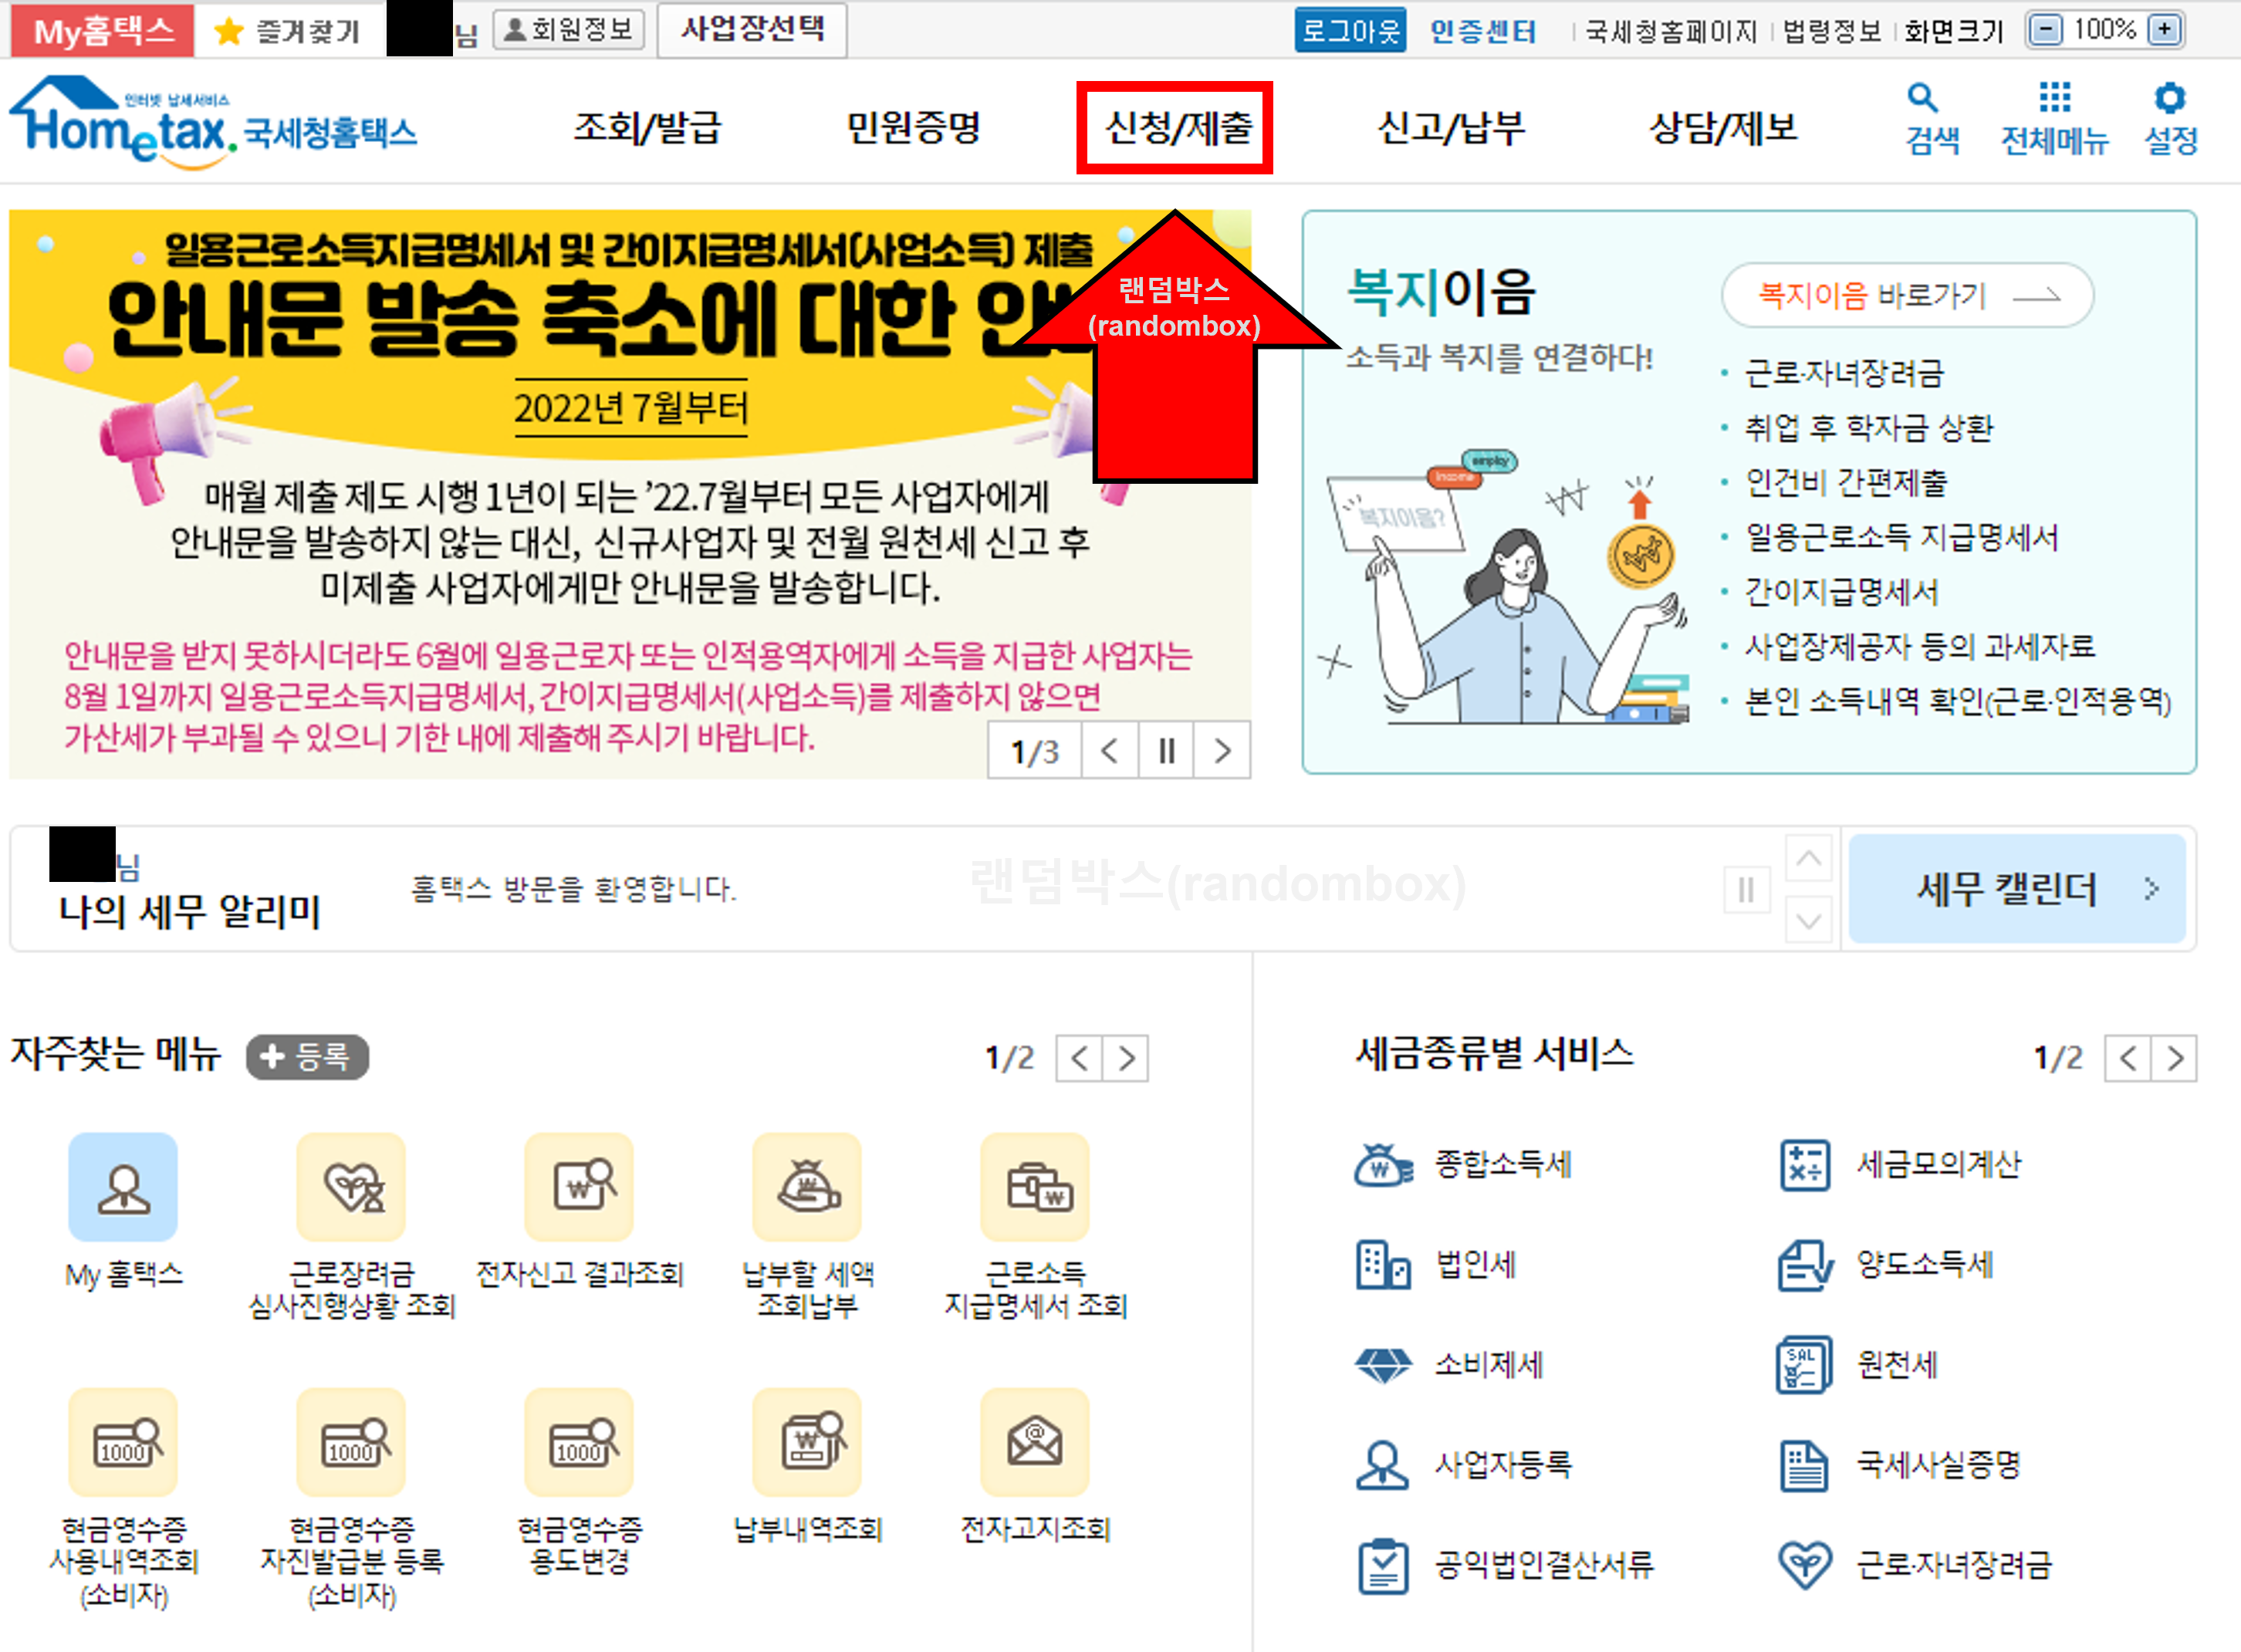
Task: Click the 로그아웃 button
Action: 1350,30
